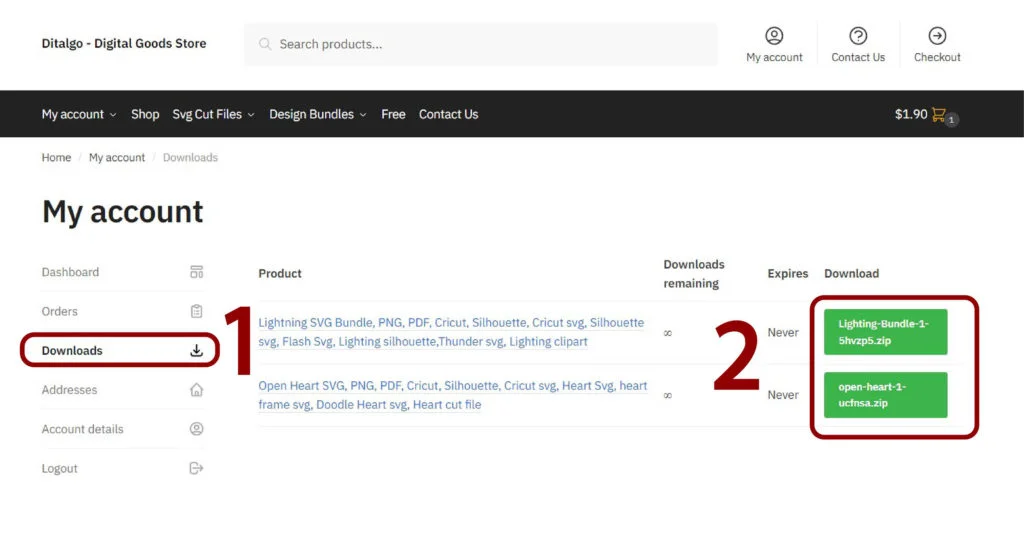Click the Logout exit icon
This screenshot has width=1024, height=544.
(196, 468)
